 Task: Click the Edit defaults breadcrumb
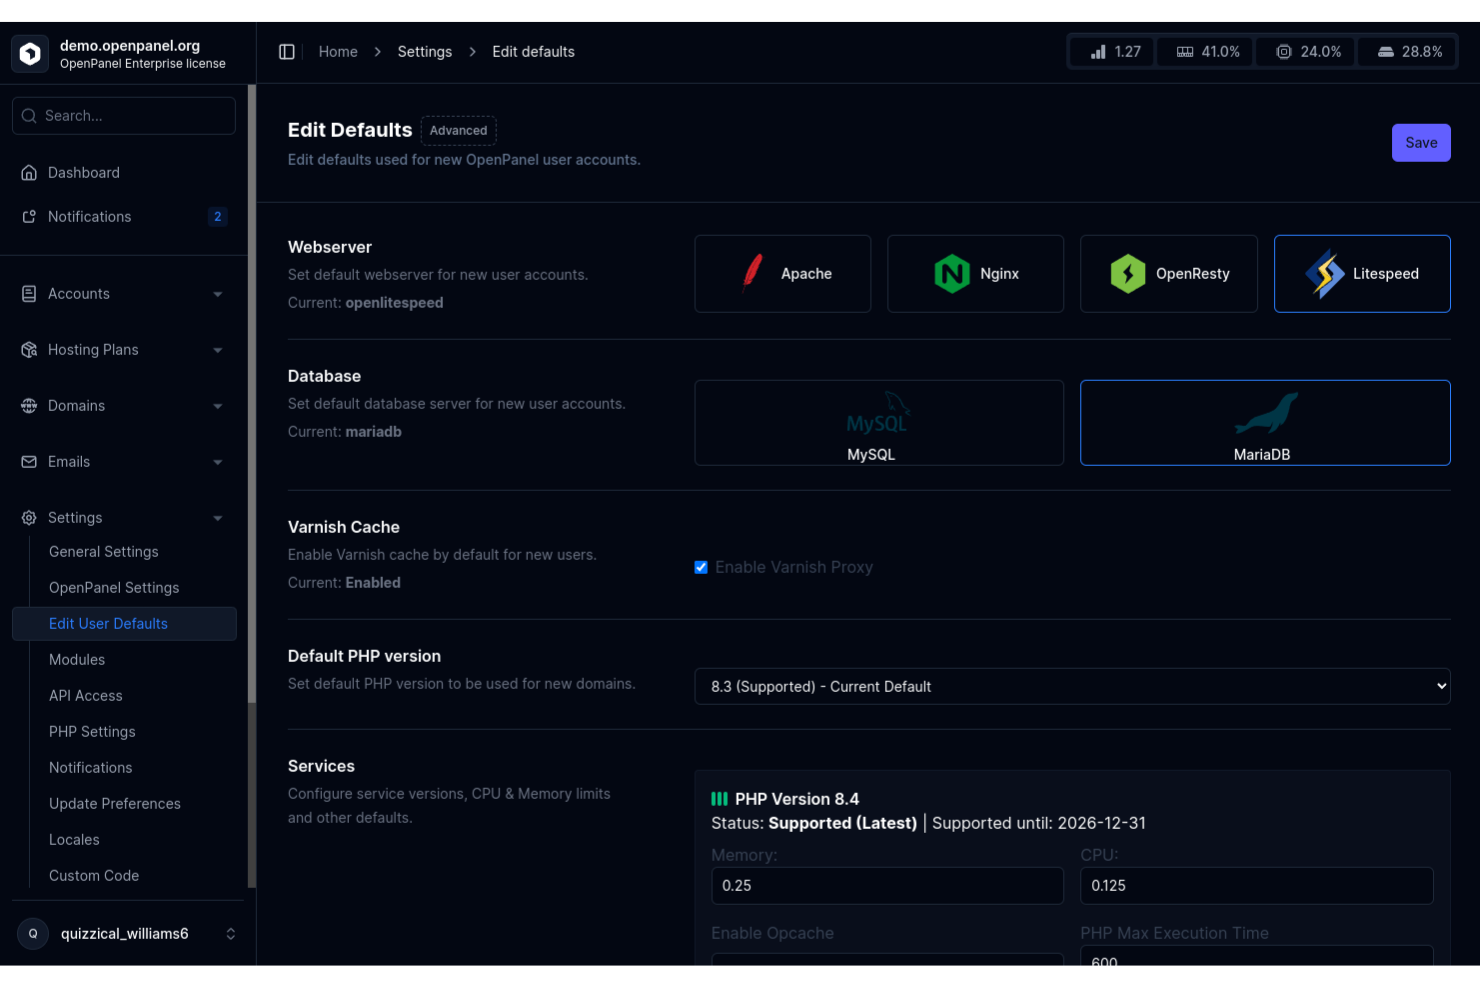533,52
